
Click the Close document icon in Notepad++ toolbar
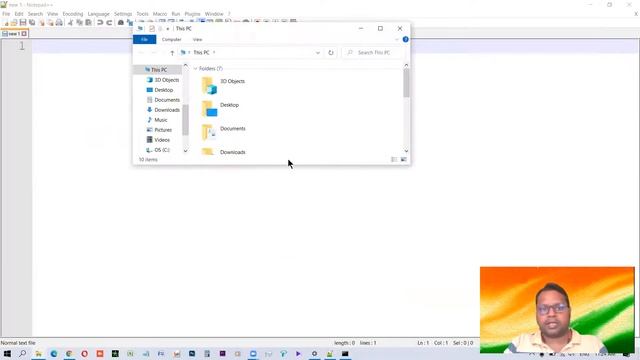pos(41,22)
